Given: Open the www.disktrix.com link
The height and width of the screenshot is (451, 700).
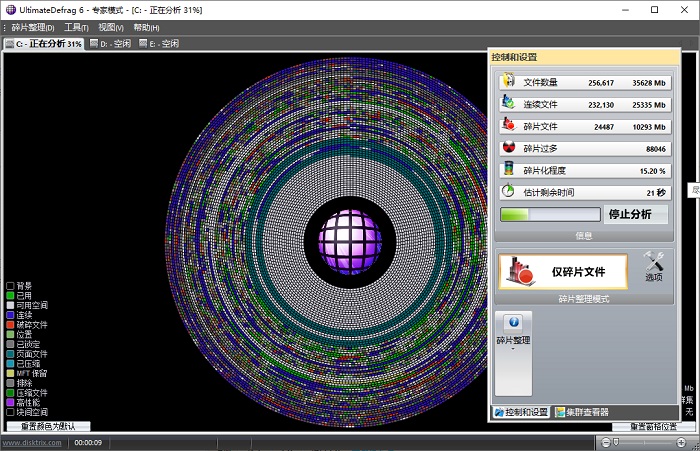Looking at the screenshot, I should tap(32, 443).
